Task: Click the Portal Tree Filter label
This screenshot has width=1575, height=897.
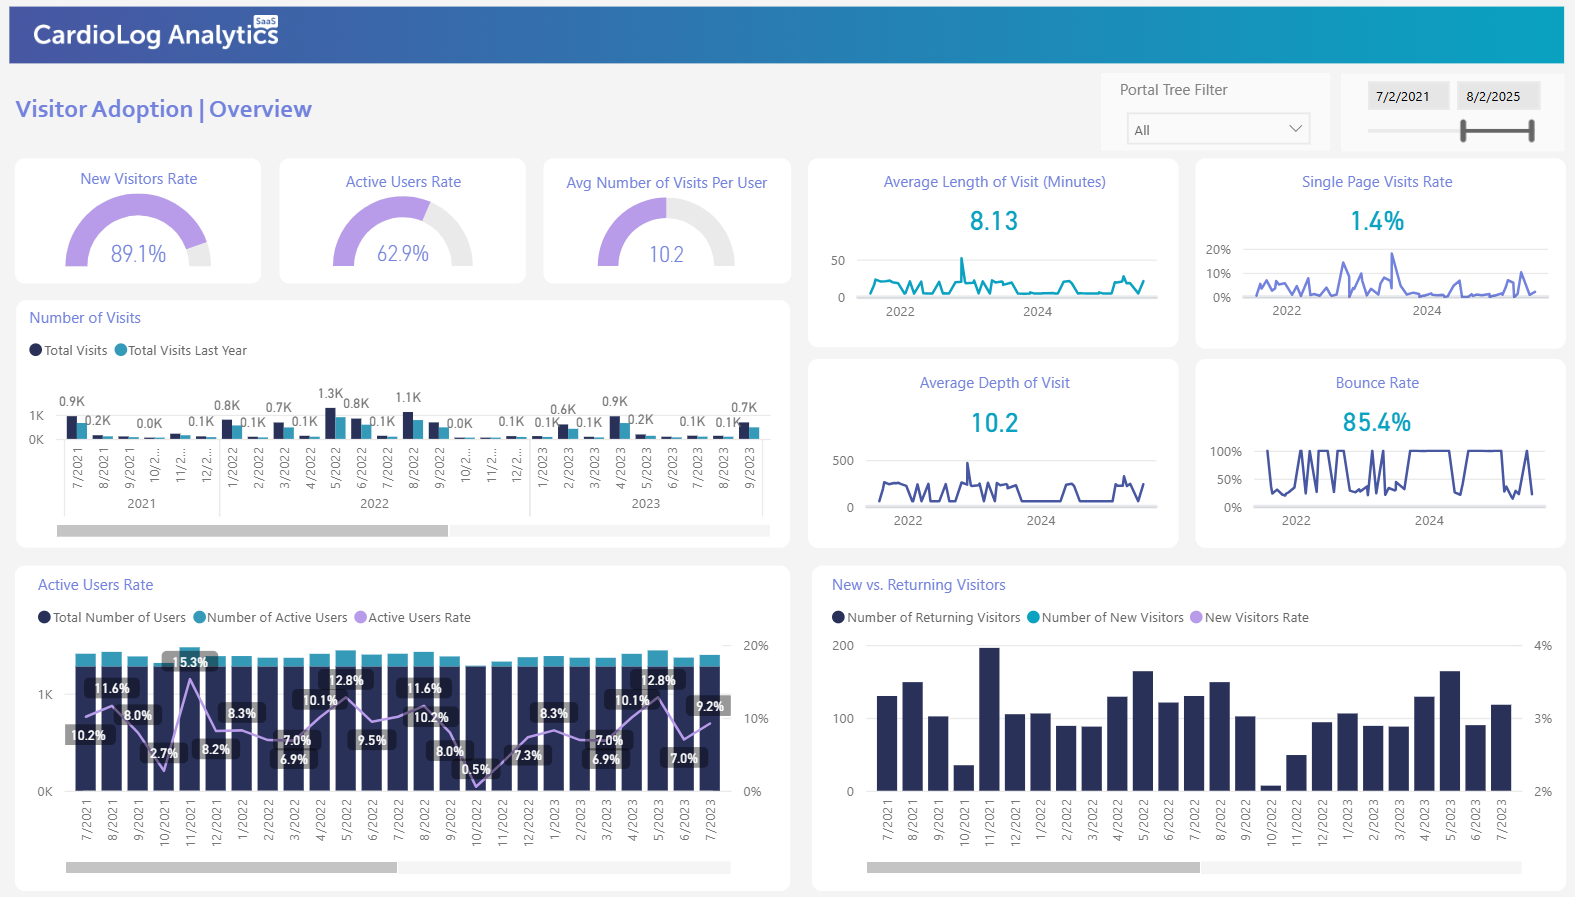Action: click(1174, 90)
